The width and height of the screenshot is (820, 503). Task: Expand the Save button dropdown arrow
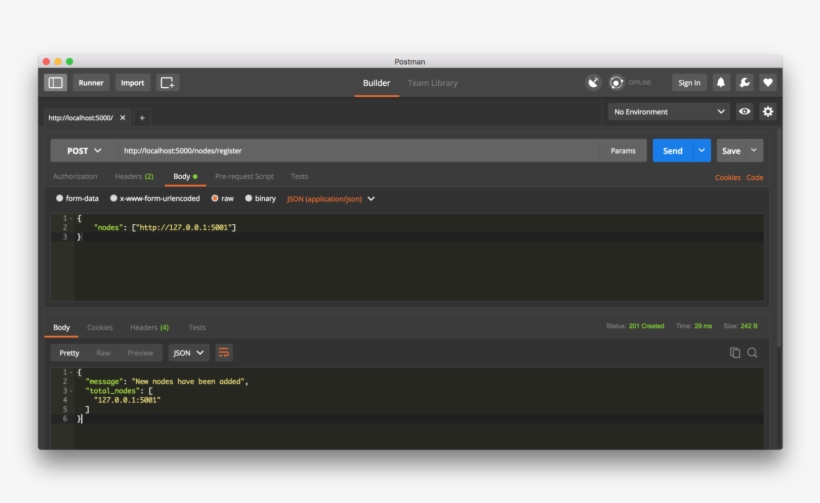tap(754, 151)
